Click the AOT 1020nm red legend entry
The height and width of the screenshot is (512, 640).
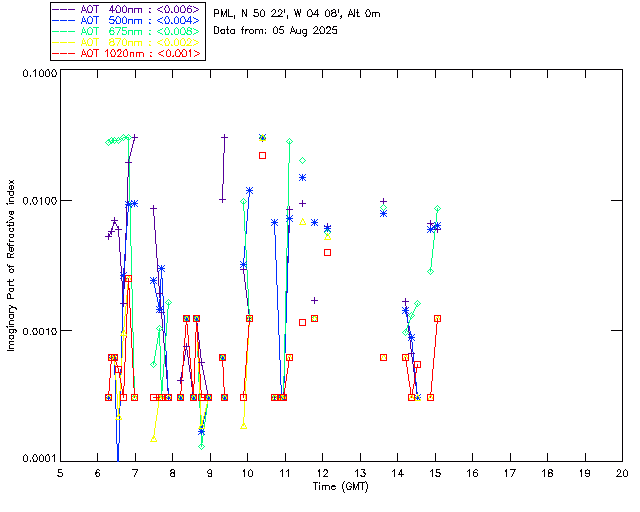127,52
